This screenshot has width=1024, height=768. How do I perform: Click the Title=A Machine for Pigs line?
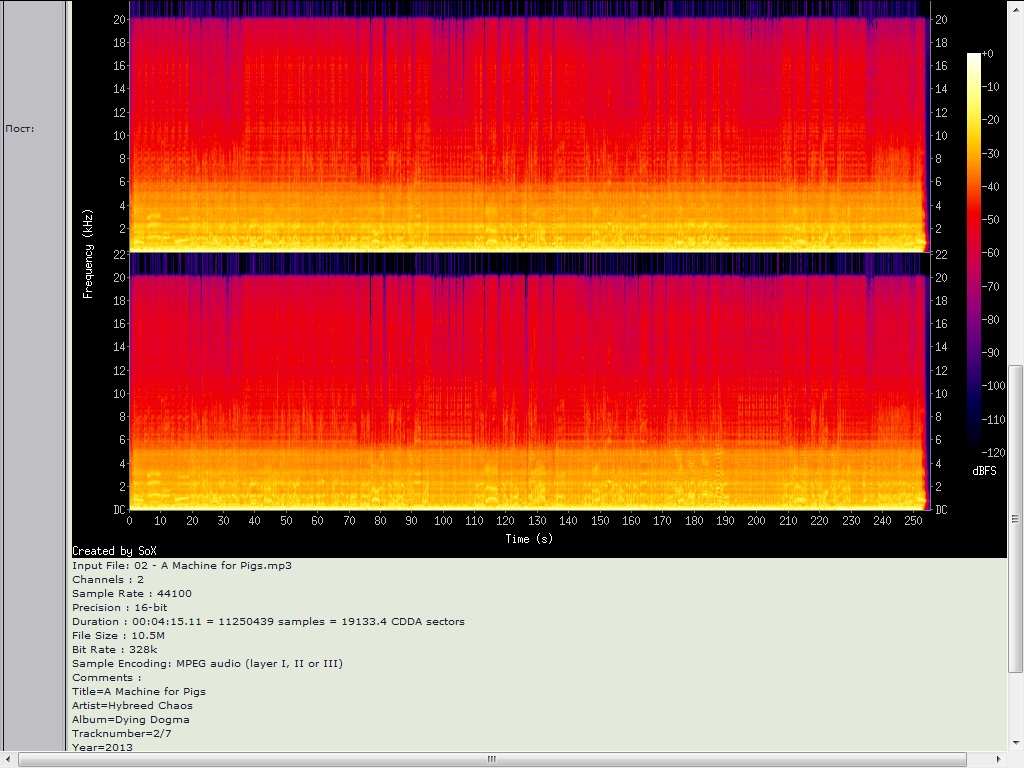(138, 692)
